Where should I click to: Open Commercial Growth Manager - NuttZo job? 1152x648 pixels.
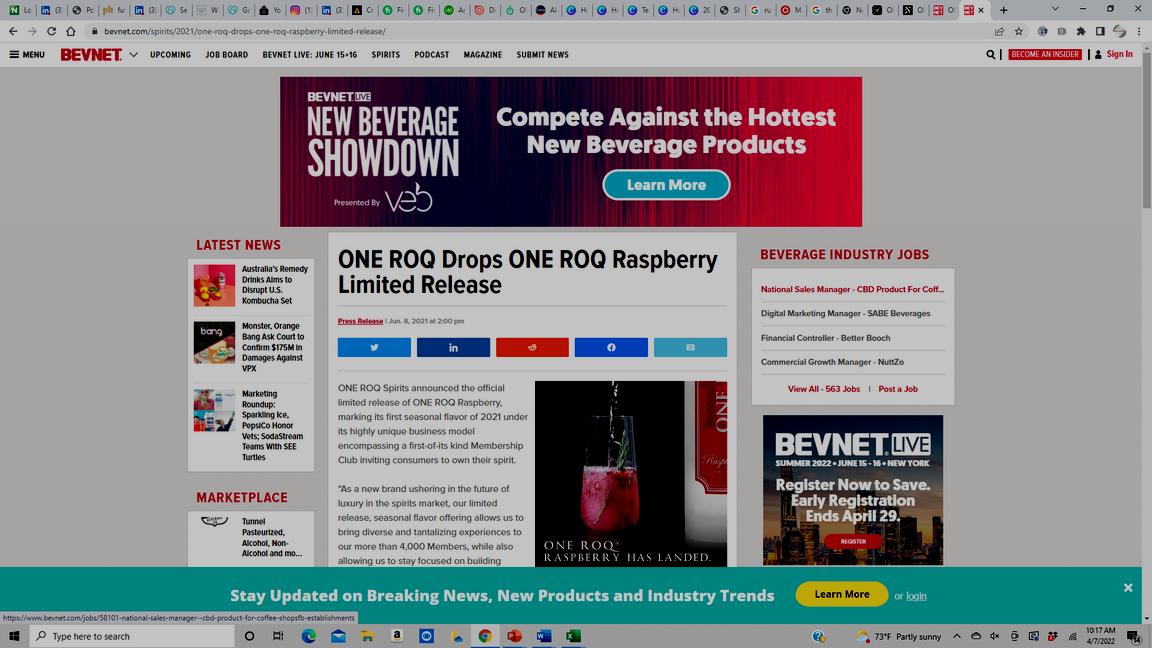[832, 362]
